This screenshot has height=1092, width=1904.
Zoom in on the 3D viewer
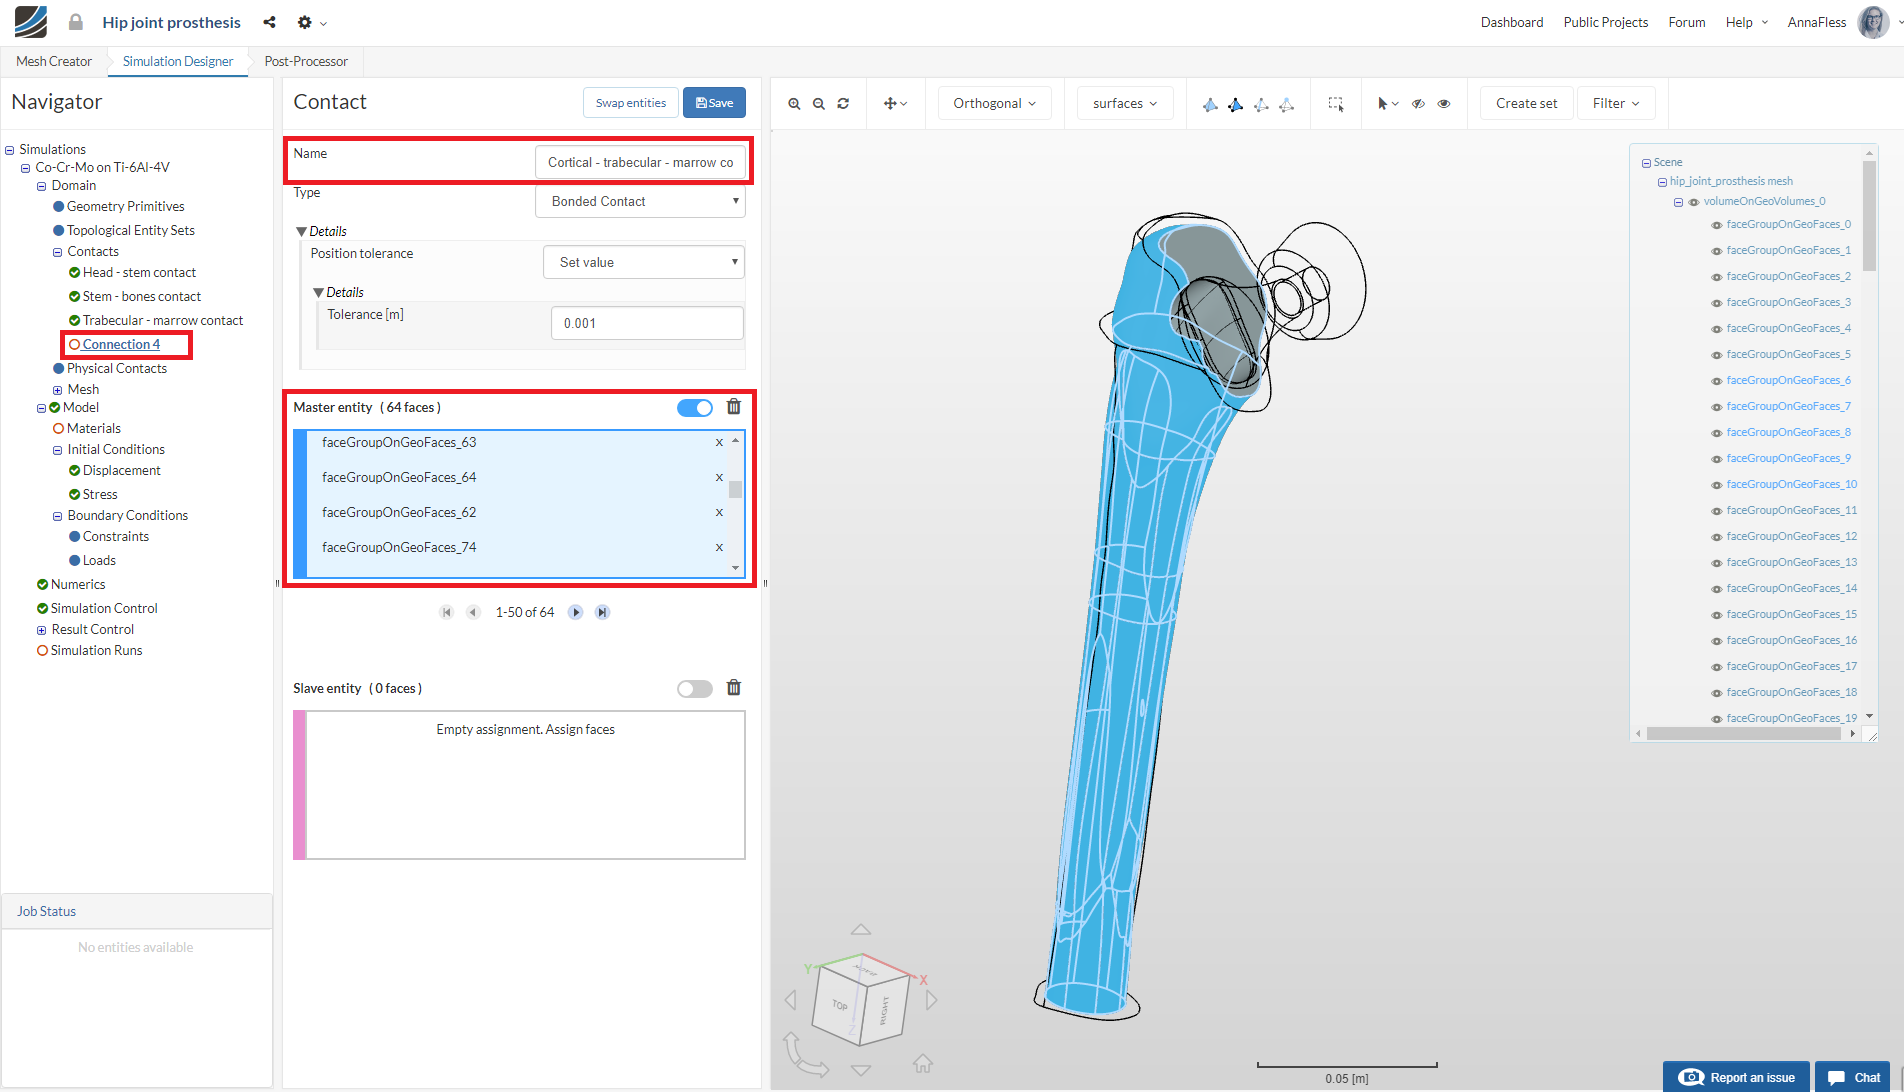click(794, 103)
